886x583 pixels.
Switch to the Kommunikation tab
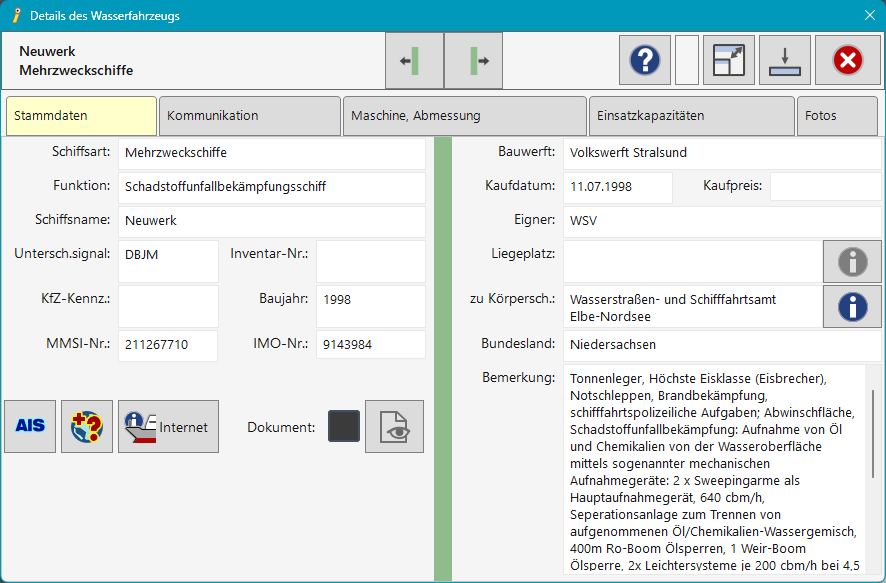pyautogui.click(x=249, y=116)
